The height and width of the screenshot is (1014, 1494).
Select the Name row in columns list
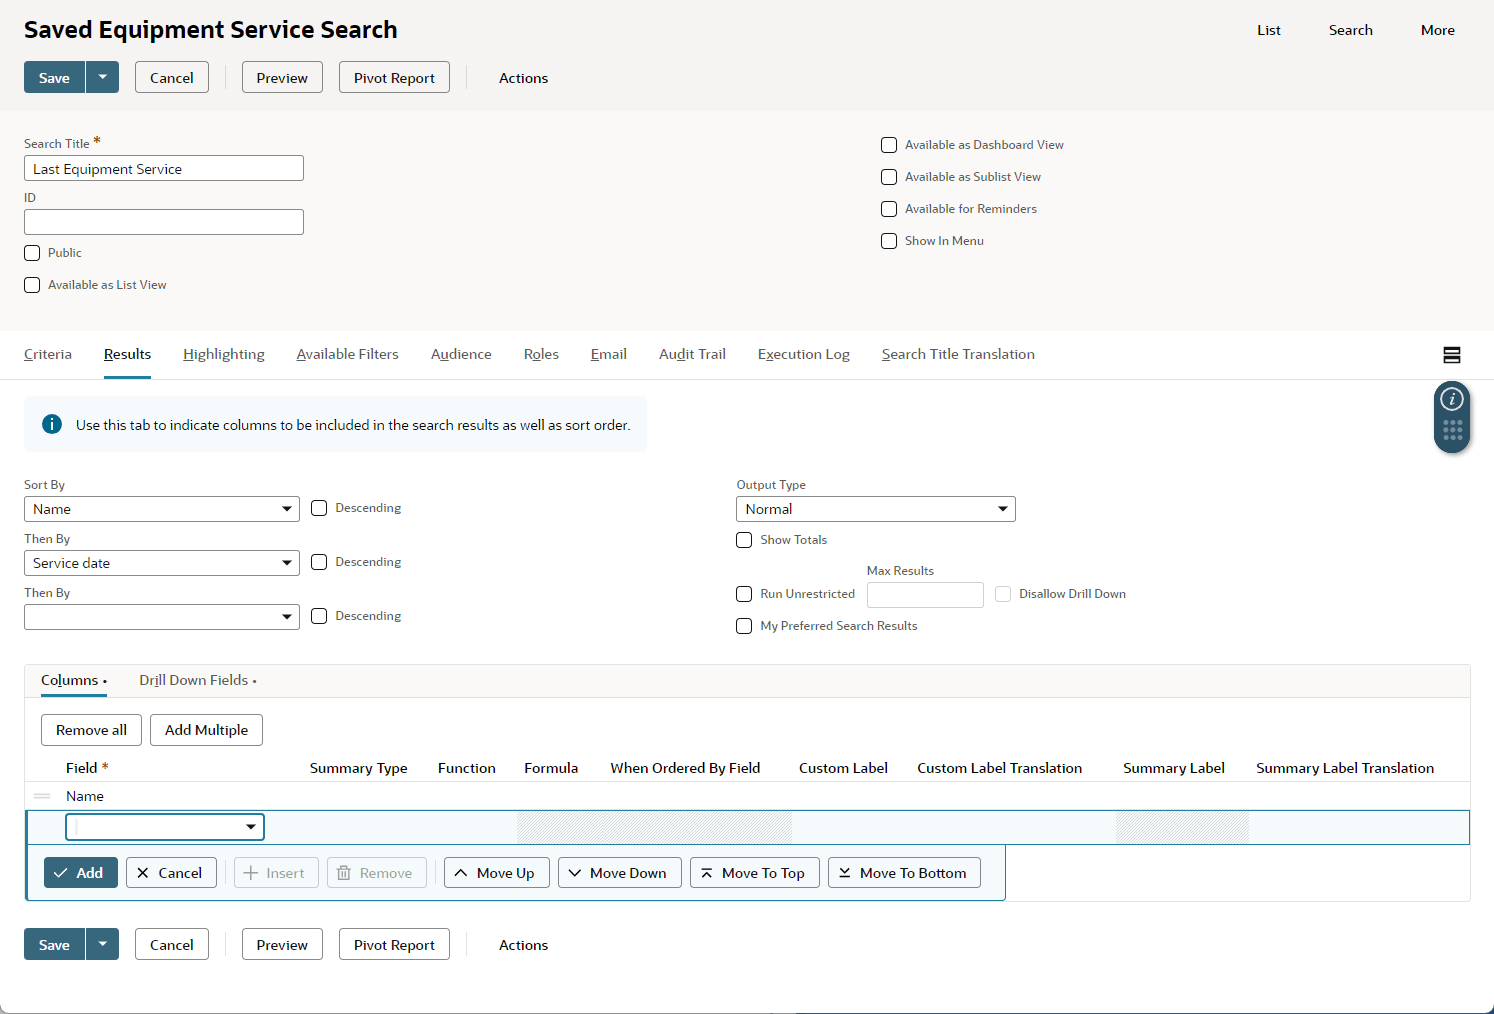pyautogui.click(x=747, y=796)
